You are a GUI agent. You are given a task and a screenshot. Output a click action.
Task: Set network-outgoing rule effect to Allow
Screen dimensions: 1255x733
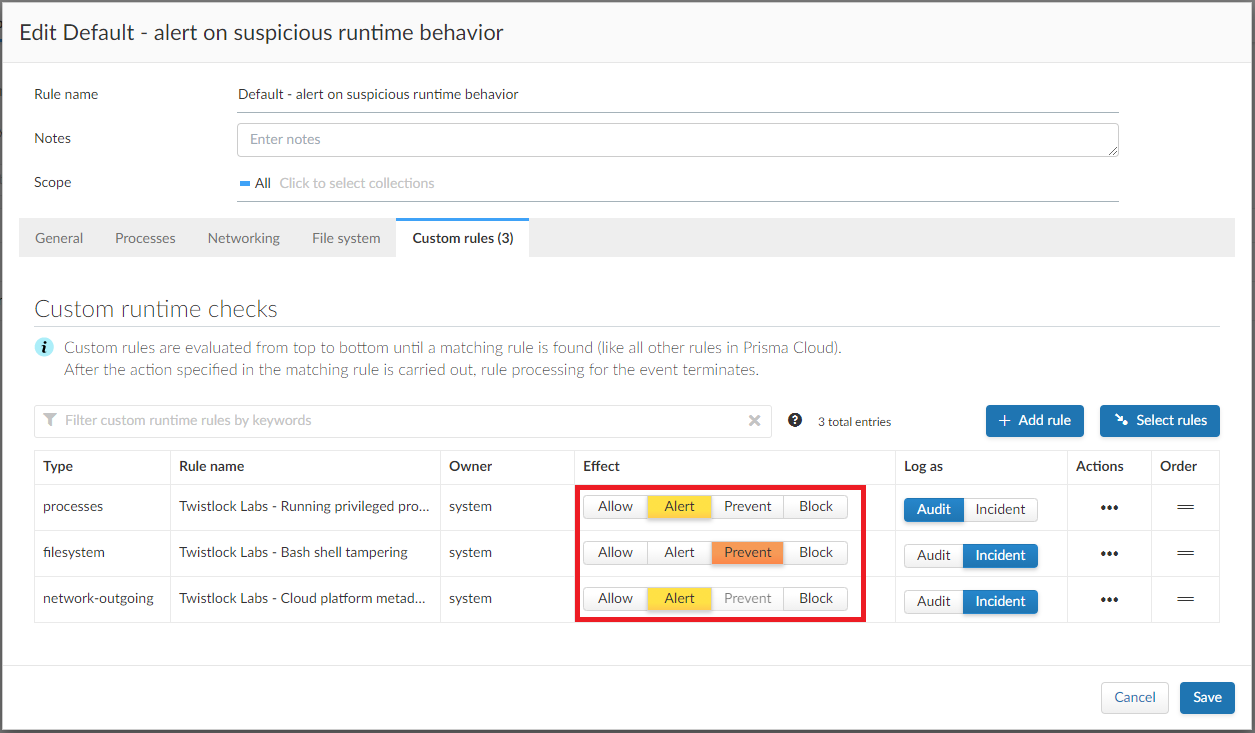pyautogui.click(x=615, y=599)
